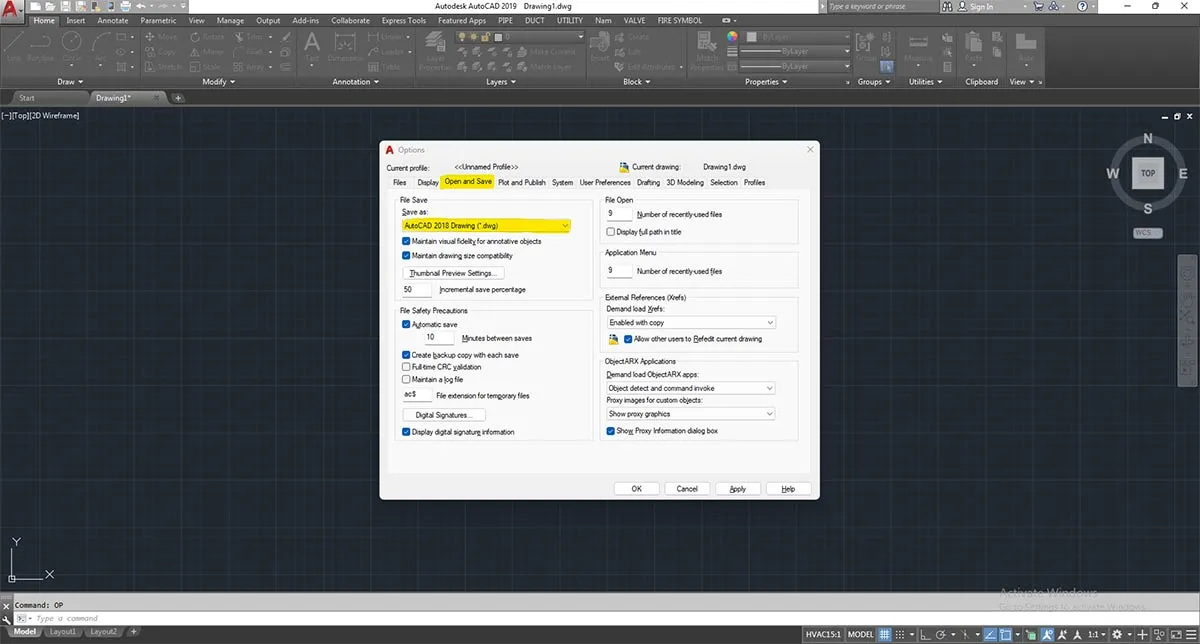Viewport: 1200px width, 644px height.
Task: Apply the Options dialog changes
Action: pos(737,488)
